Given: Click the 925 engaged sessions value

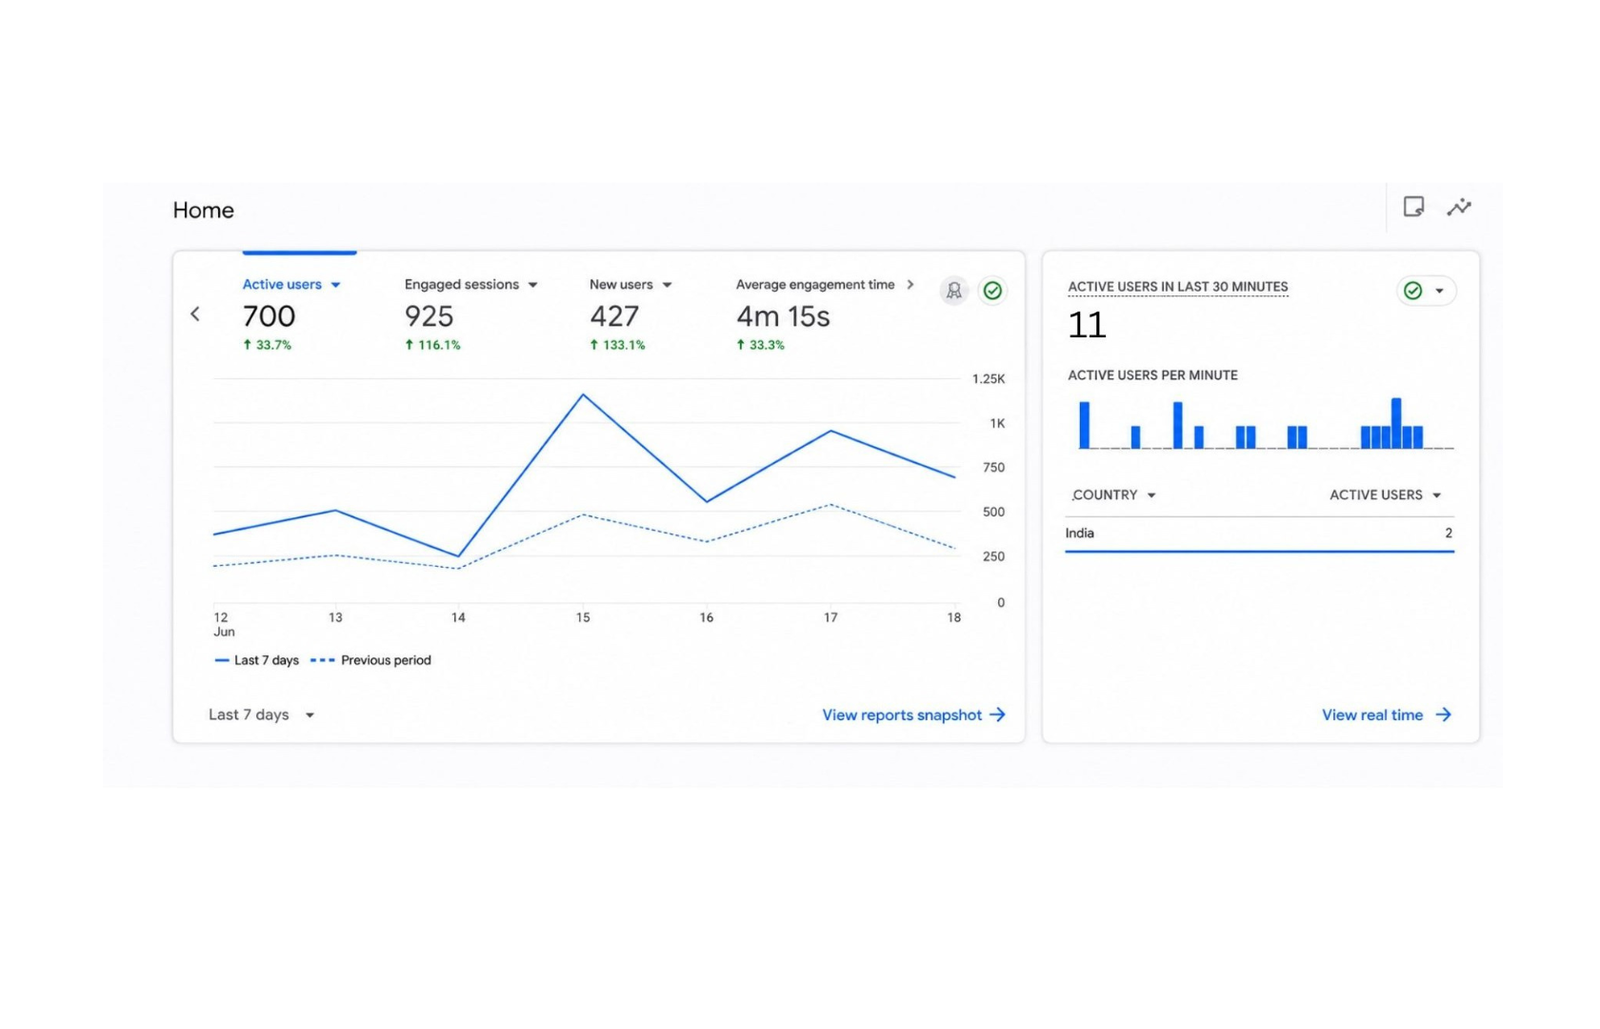Looking at the screenshot, I should [429, 317].
